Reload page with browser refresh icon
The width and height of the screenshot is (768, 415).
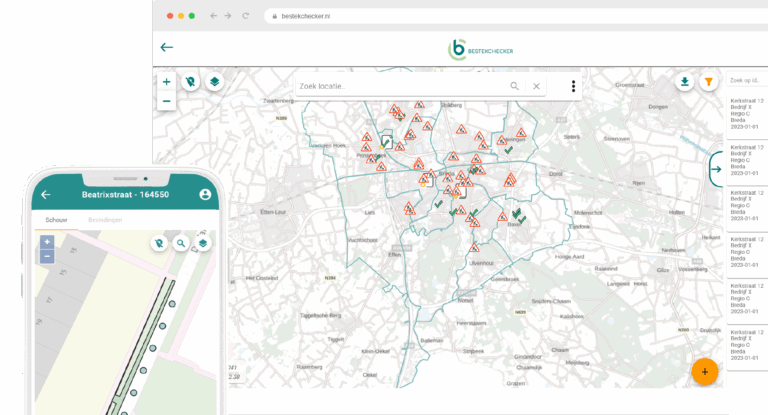245,16
